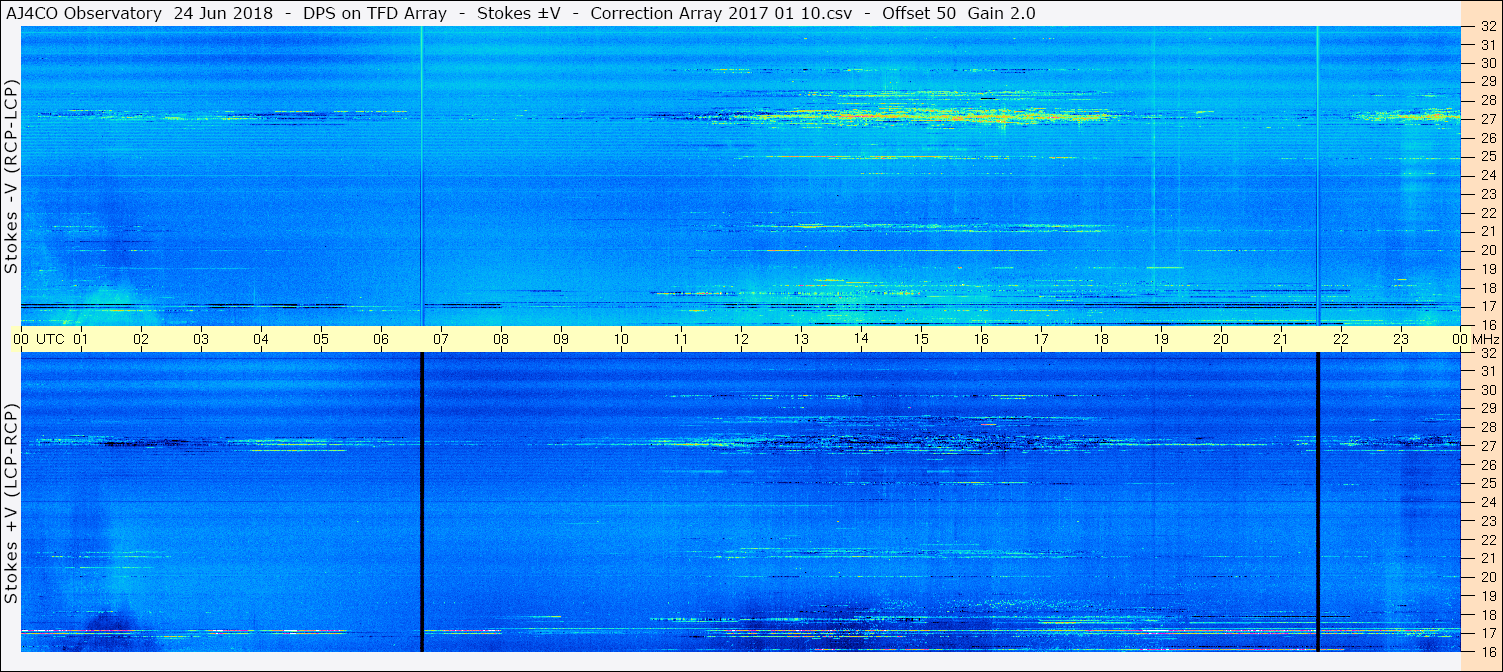Select the 15 hour marker on time axis
Image resolution: width=1503 pixels, height=672 pixels.
click(921, 339)
